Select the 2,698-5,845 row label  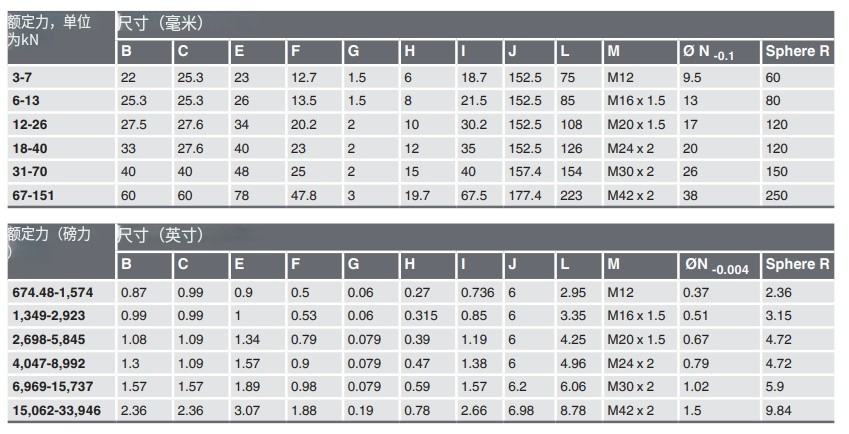pyautogui.click(x=48, y=339)
